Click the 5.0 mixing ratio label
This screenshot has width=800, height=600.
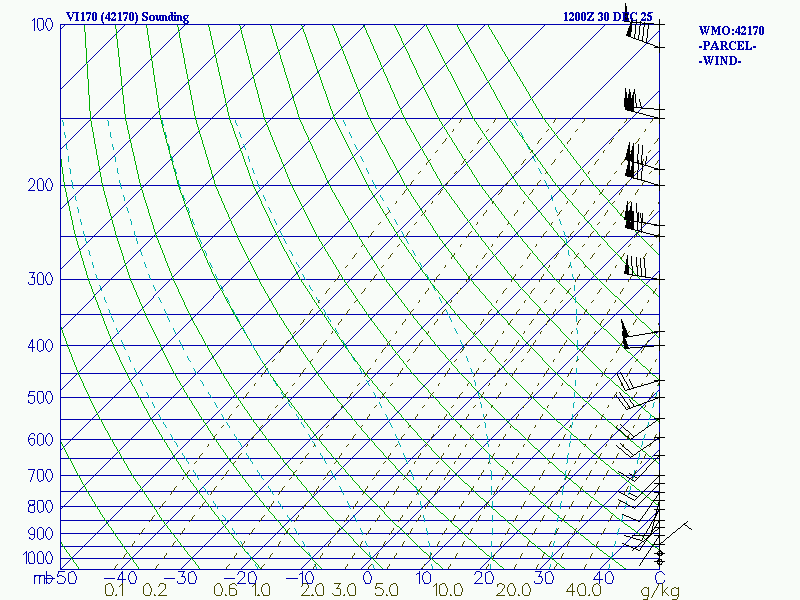(386, 591)
